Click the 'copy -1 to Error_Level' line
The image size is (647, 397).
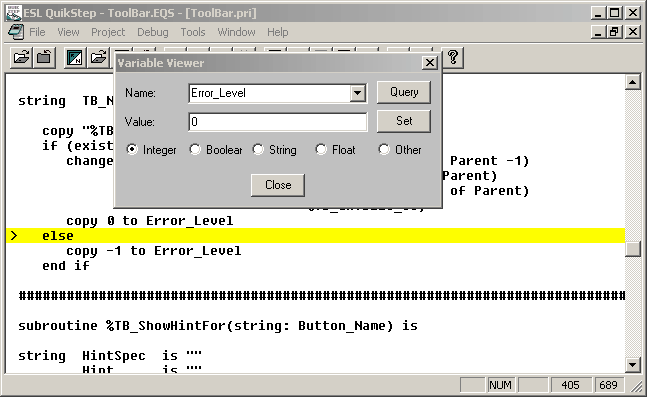(153, 251)
